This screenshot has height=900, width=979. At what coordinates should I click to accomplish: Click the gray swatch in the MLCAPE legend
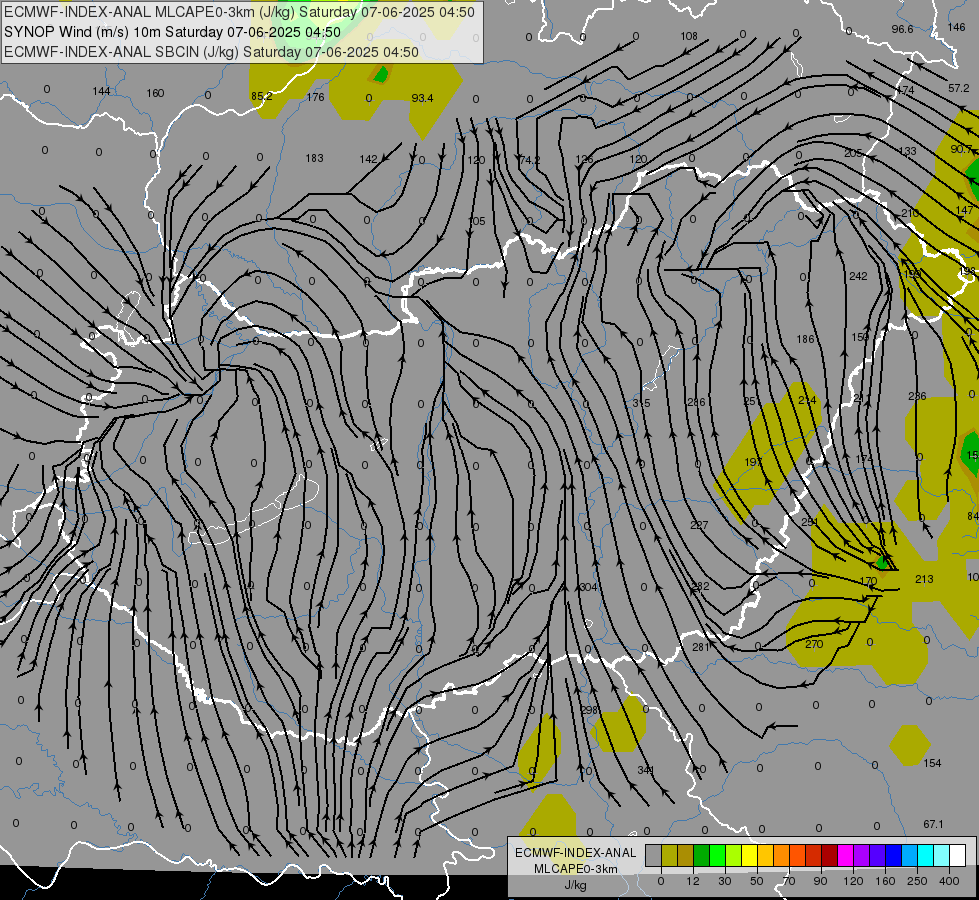pyautogui.click(x=654, y=855)
